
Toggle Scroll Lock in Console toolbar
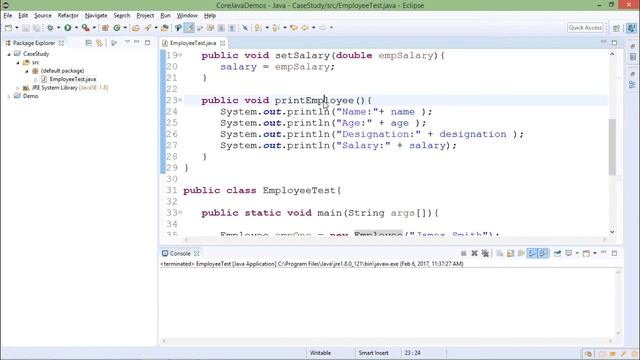(510, 253)
